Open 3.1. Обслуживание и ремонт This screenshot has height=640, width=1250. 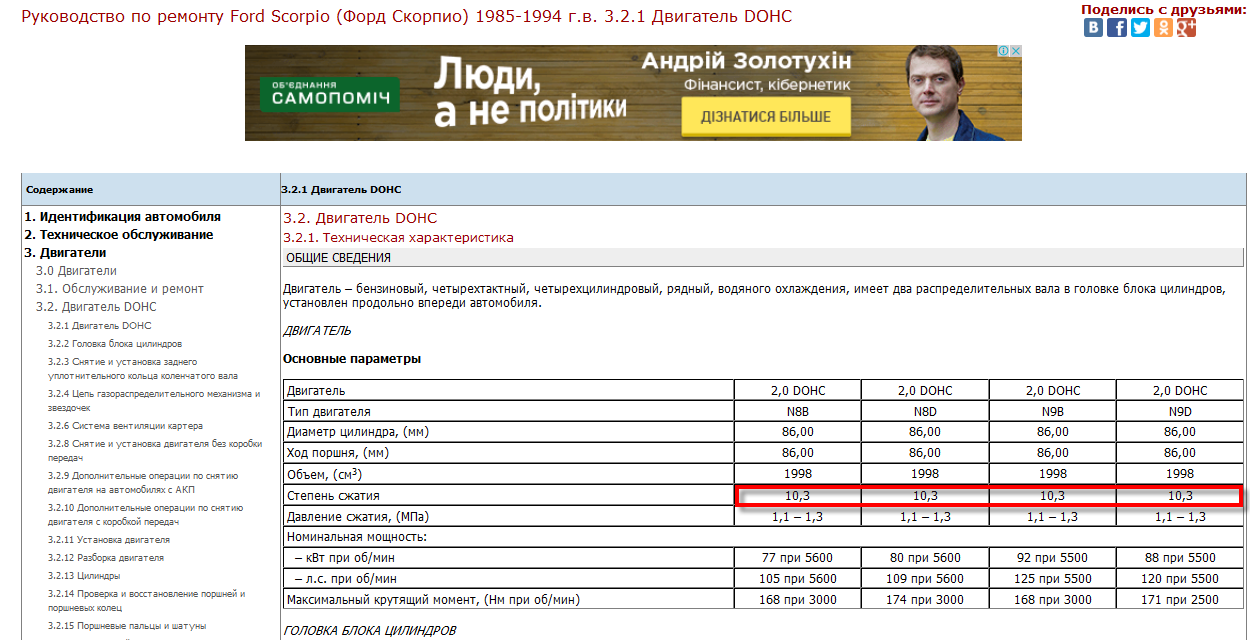point(119,288)
